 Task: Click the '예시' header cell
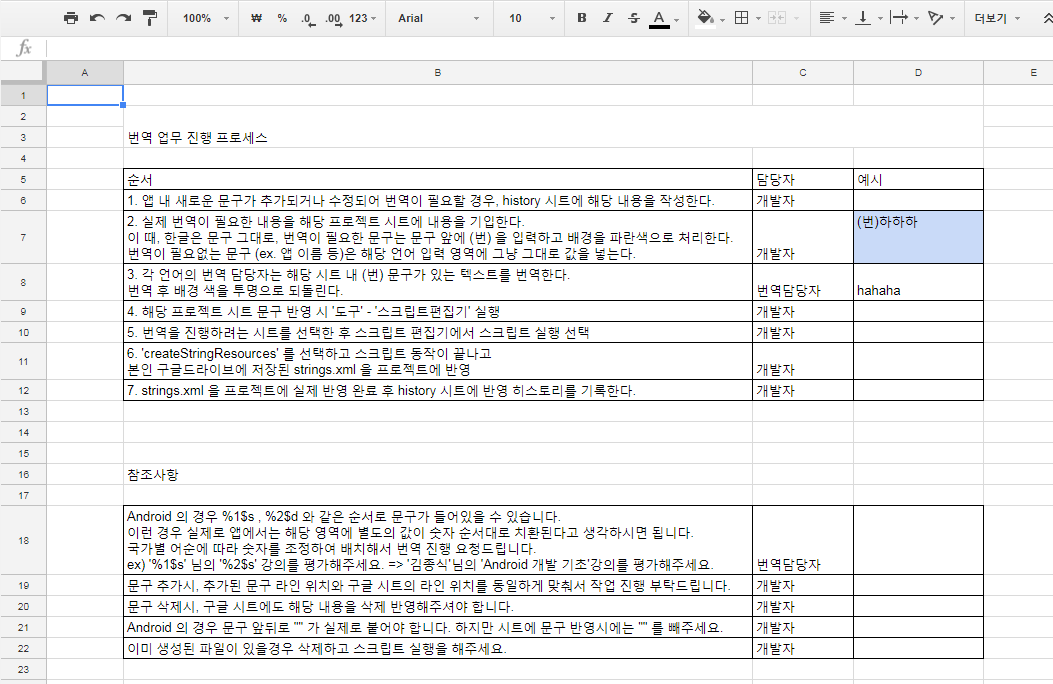point(918,179)
